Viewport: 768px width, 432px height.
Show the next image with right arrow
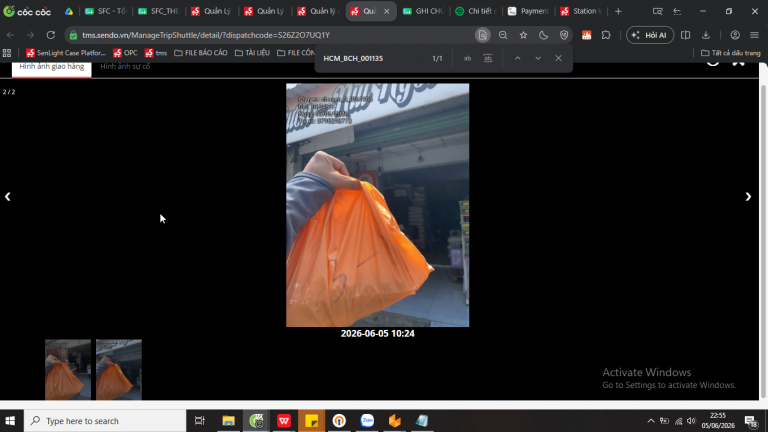[748, 196]
